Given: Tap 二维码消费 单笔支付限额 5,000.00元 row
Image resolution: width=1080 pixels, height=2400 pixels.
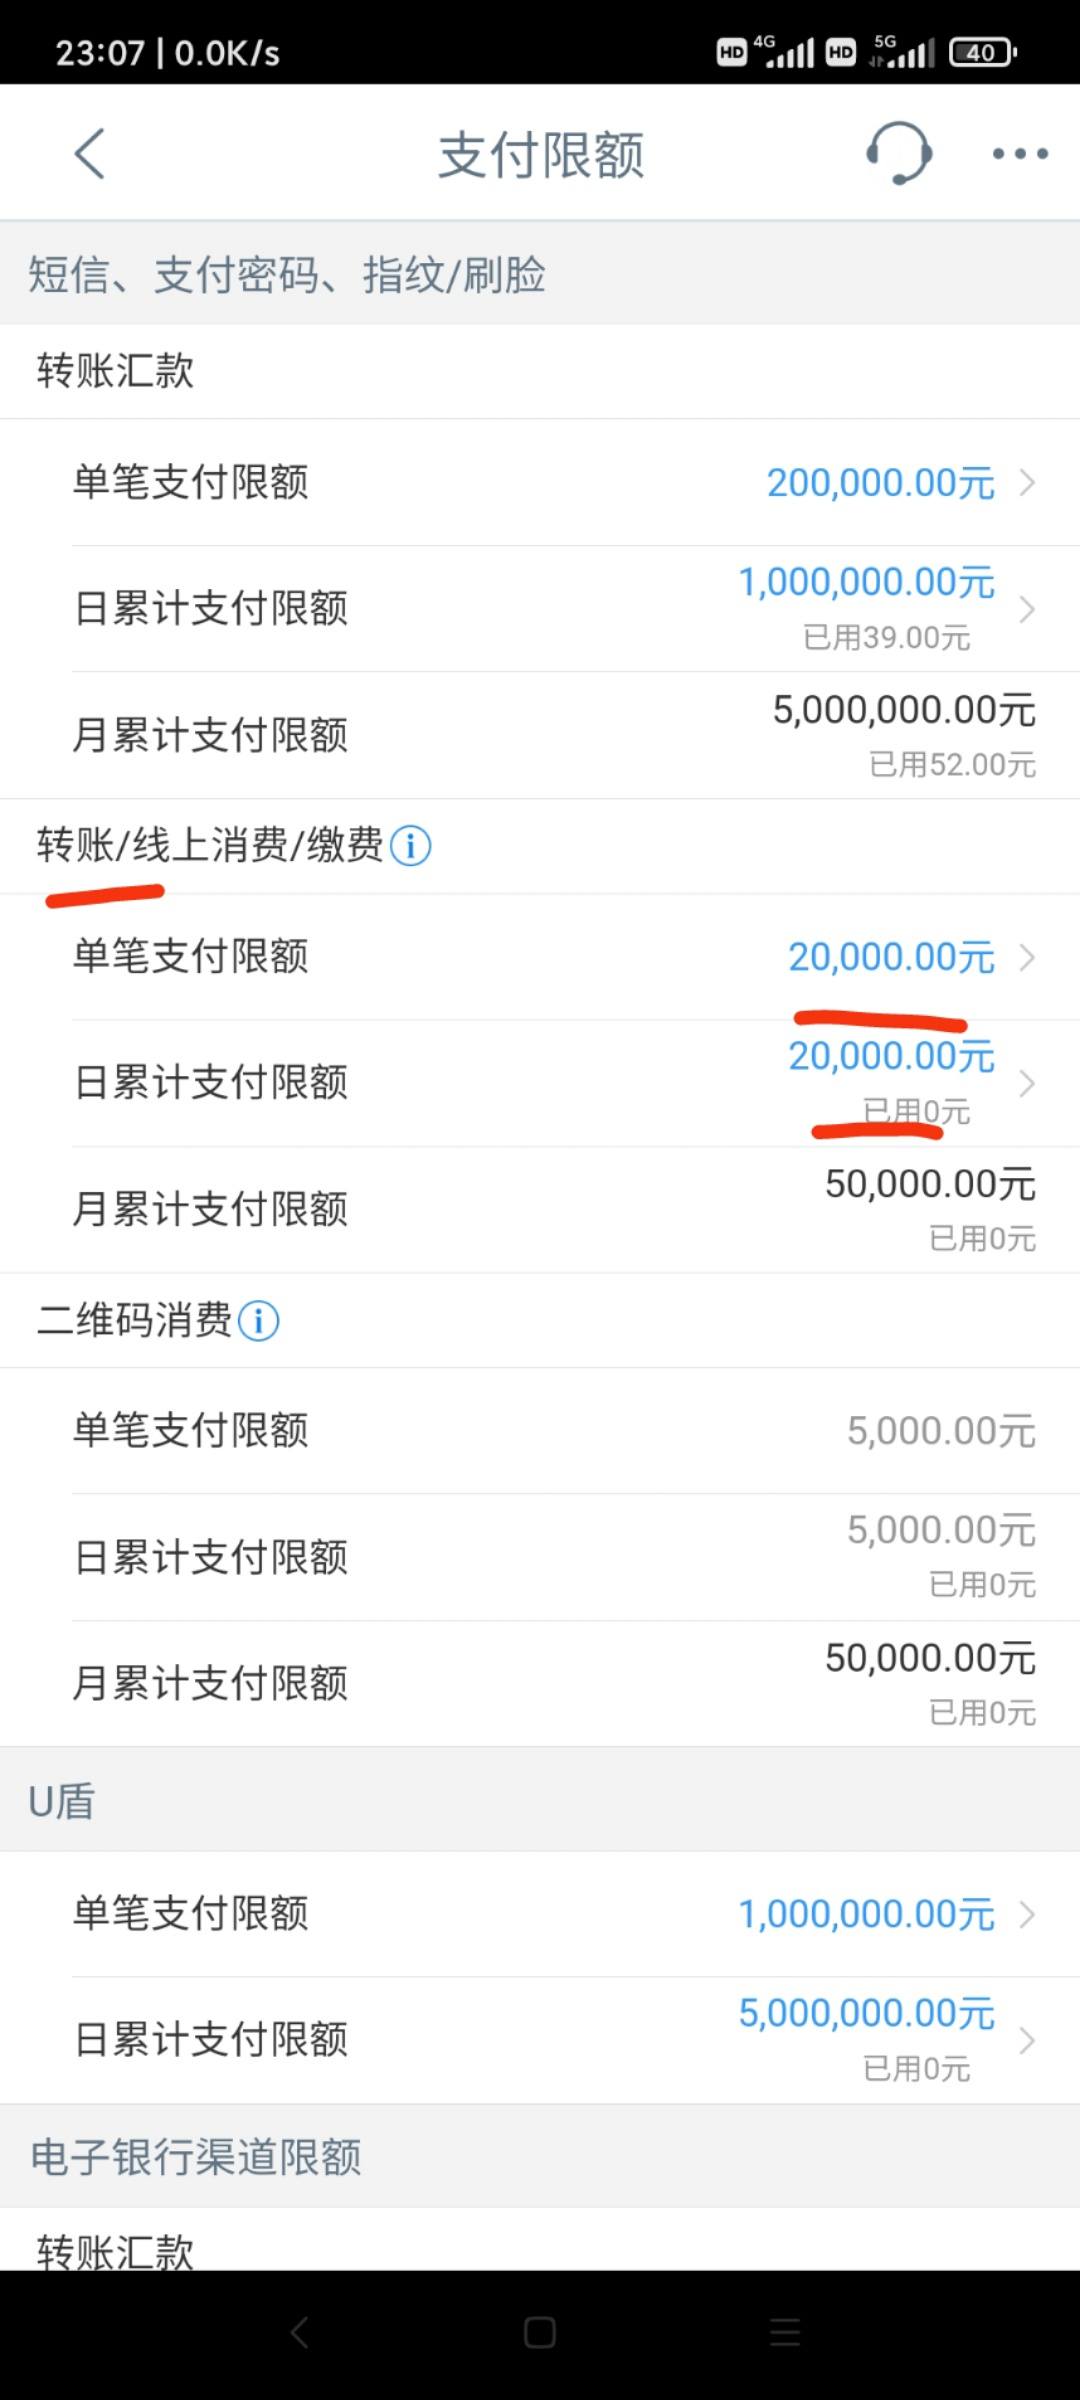Looking at the screenshot, I should 540,1430.
